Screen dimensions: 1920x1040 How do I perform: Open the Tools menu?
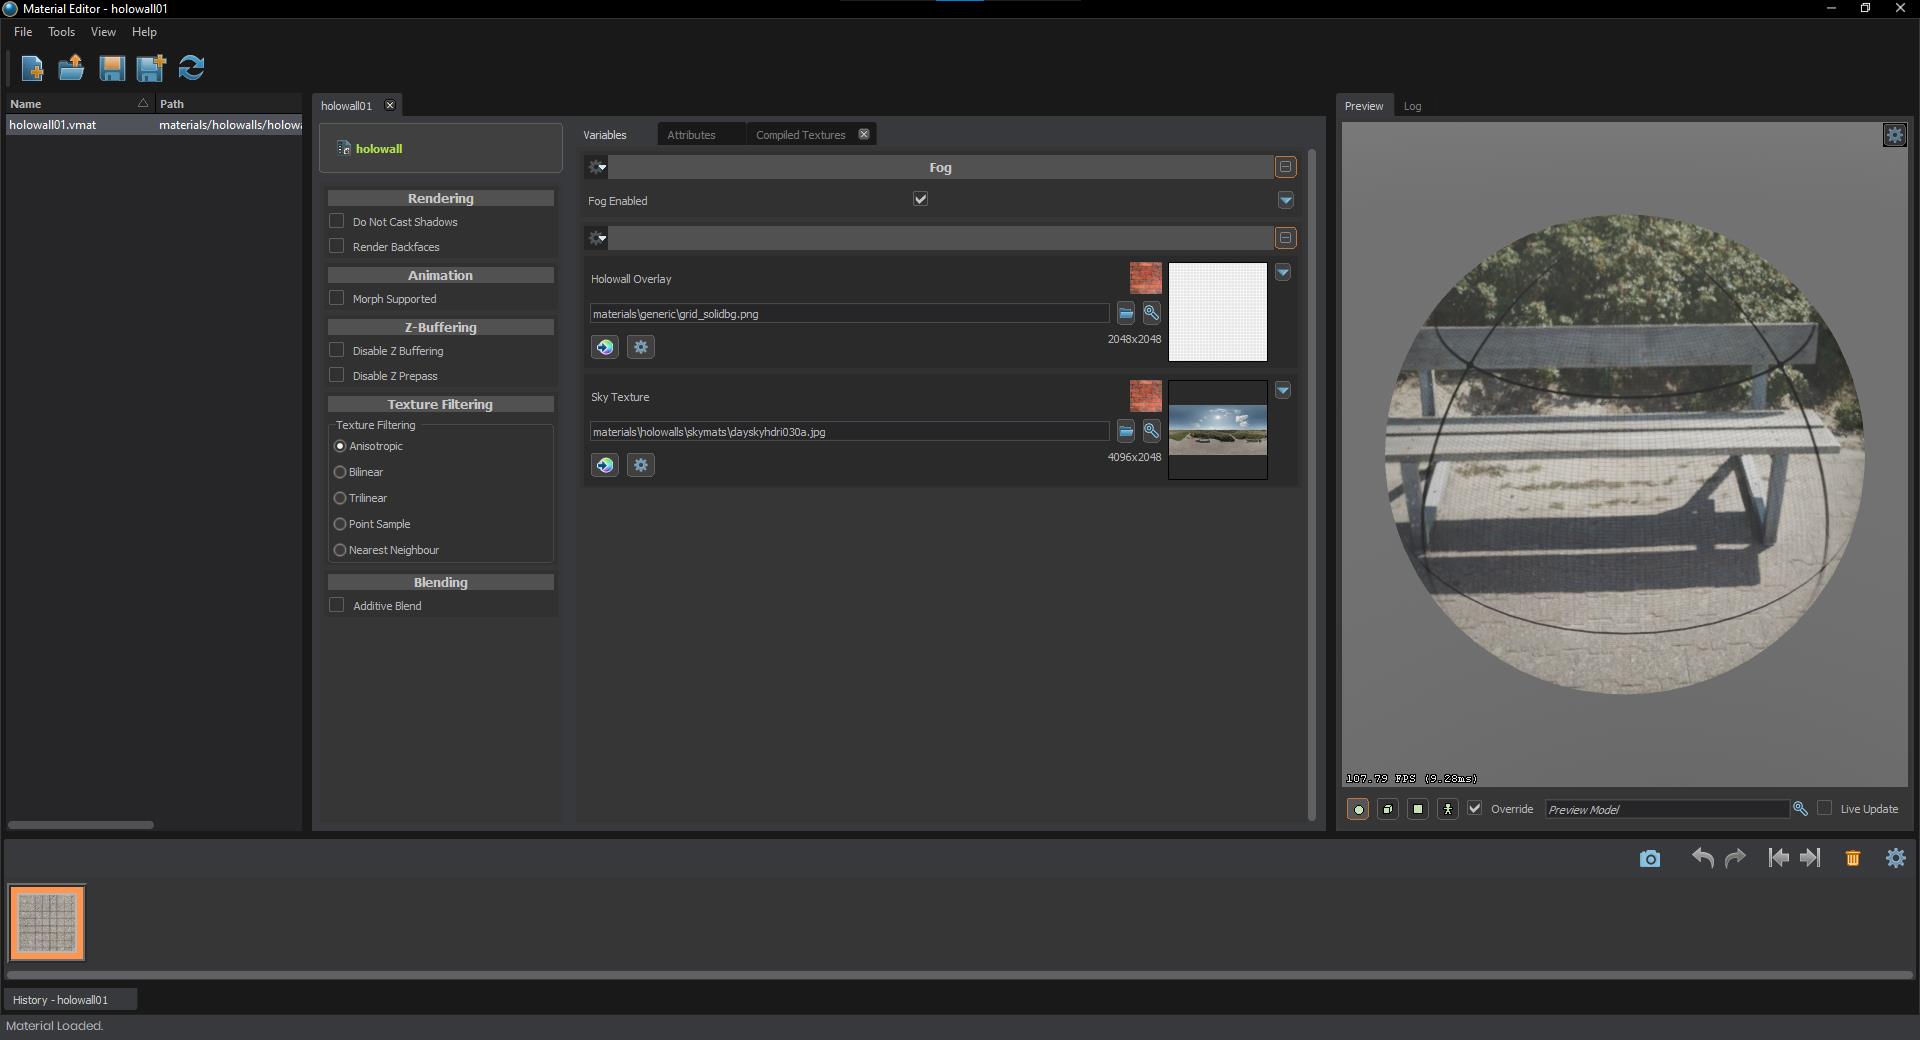[61, 32]
